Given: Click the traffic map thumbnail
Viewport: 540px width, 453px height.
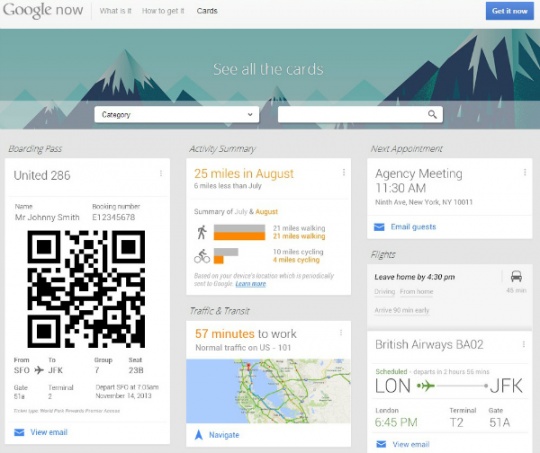Looking at the screenshot, I should [268, 391].
